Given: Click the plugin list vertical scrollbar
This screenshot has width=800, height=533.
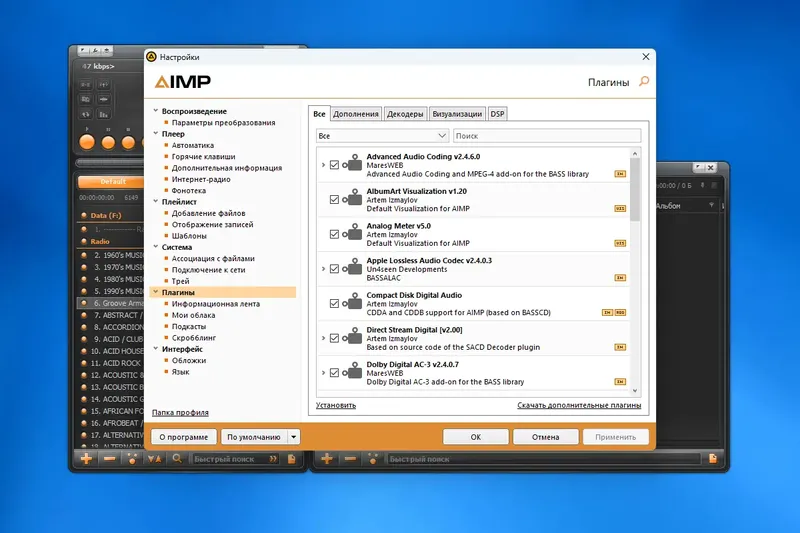Looking at the screenshot, I should [x=635, y=271].
